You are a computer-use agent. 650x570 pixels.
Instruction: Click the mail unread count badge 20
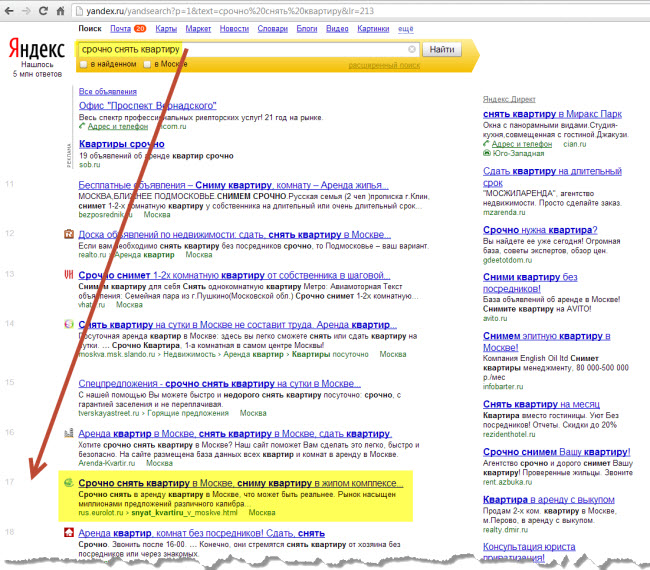[140, 29]
